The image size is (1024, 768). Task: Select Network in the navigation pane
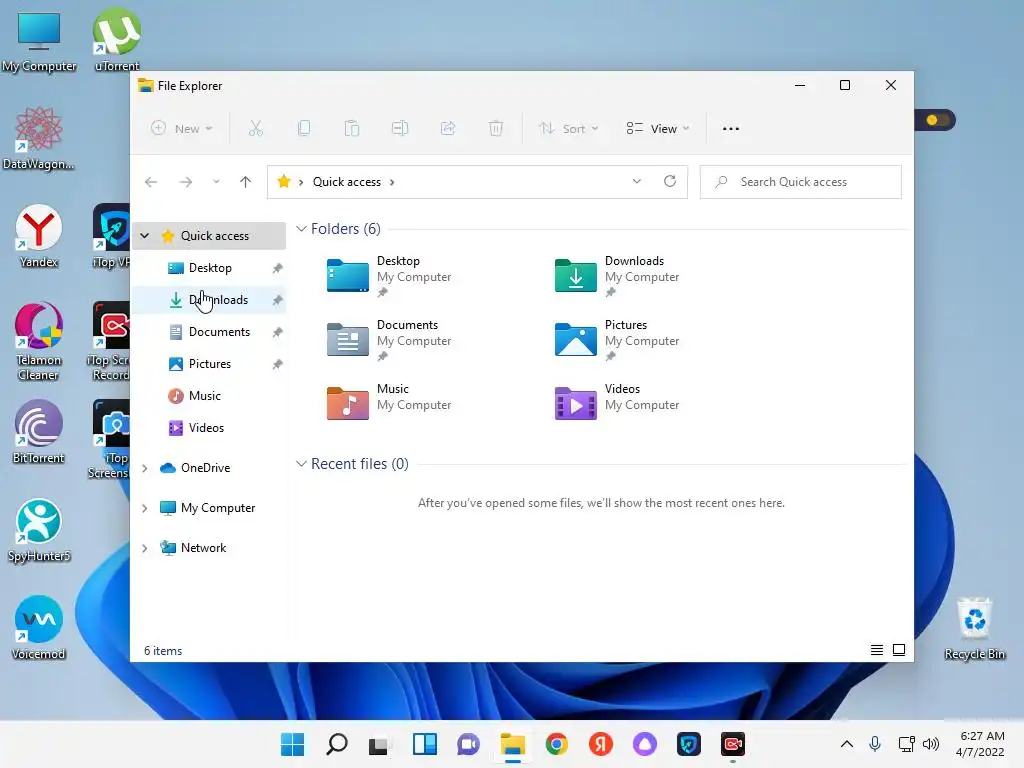click(x=209, y=548)
